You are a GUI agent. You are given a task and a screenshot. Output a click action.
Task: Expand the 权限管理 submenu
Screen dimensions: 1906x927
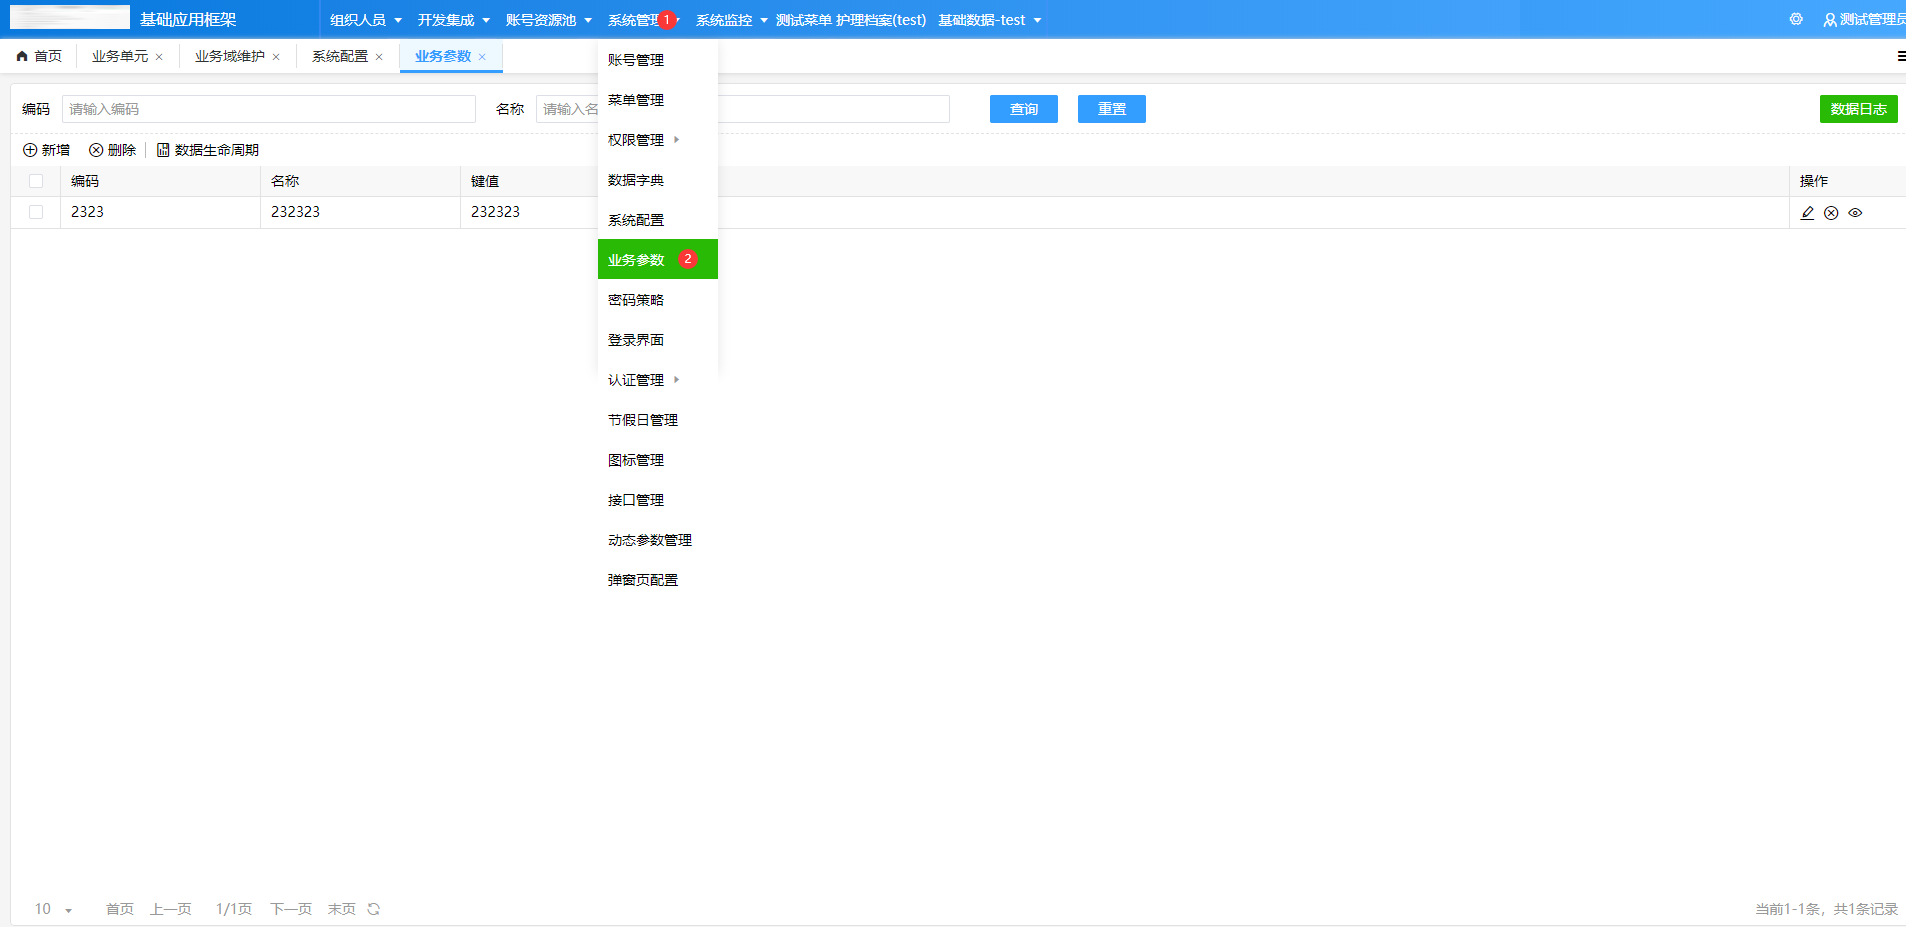click(x=643, y=140)
